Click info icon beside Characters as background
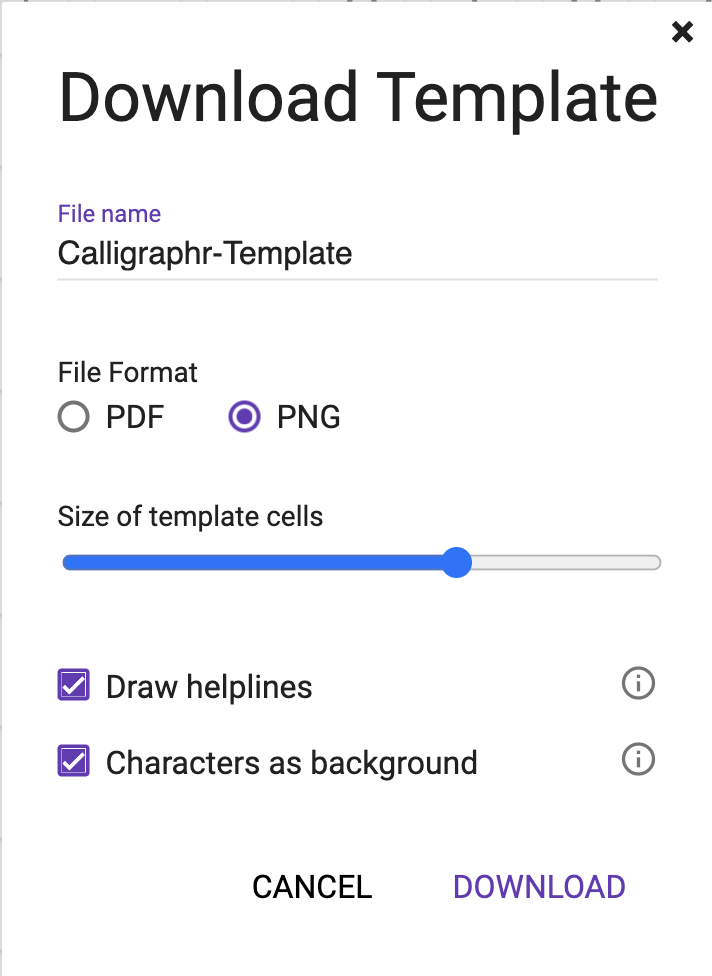This screenshot has height=976, width=712. tap(638, 760)
